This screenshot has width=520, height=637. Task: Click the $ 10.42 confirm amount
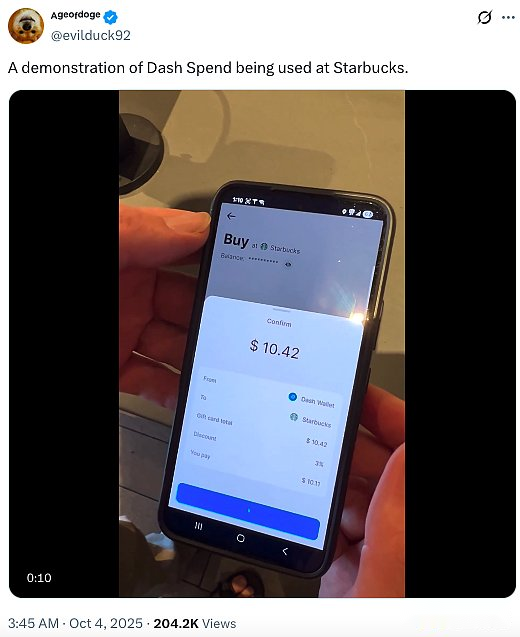[275, 349]
